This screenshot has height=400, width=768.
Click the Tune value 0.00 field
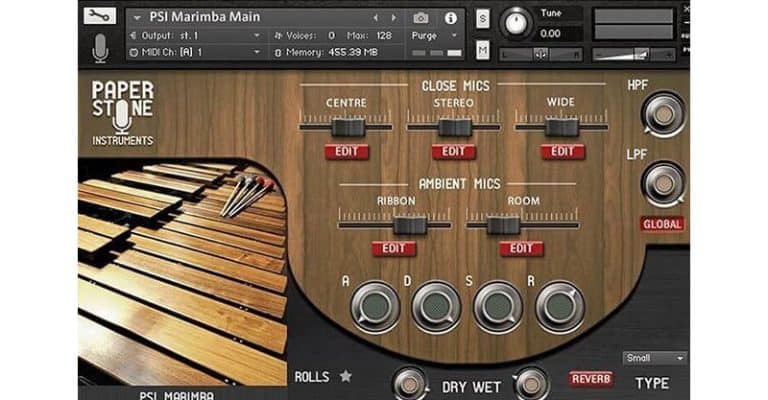550,34
